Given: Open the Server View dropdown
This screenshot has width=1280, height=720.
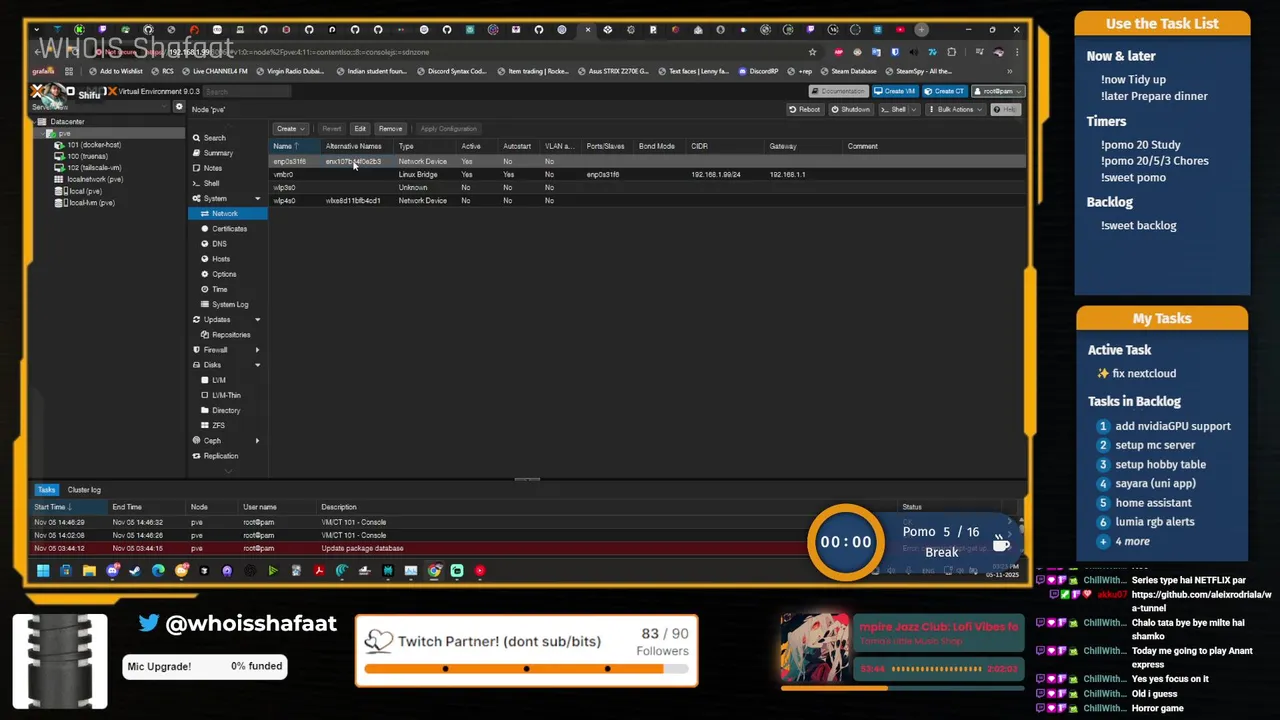Looking at the screenshot, I should click(x=100, y=107).
